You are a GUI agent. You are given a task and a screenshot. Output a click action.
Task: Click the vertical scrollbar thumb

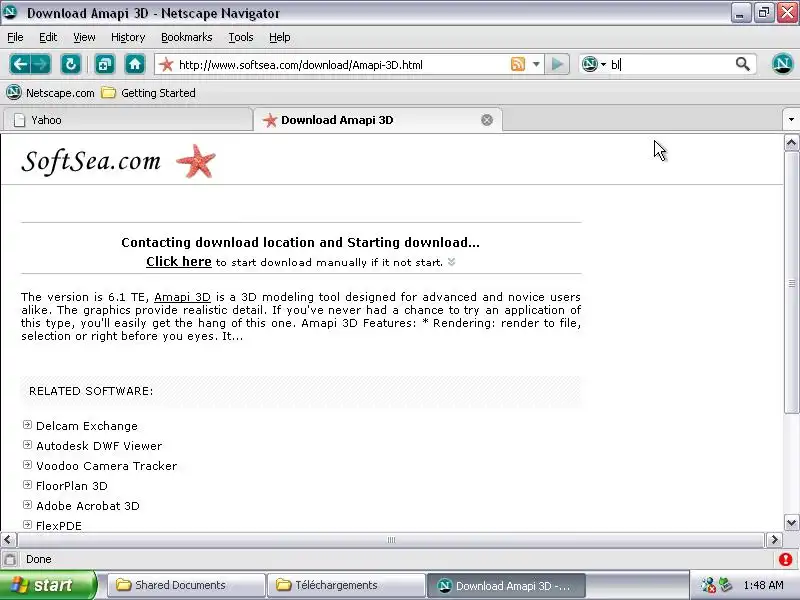coord(791,283)
